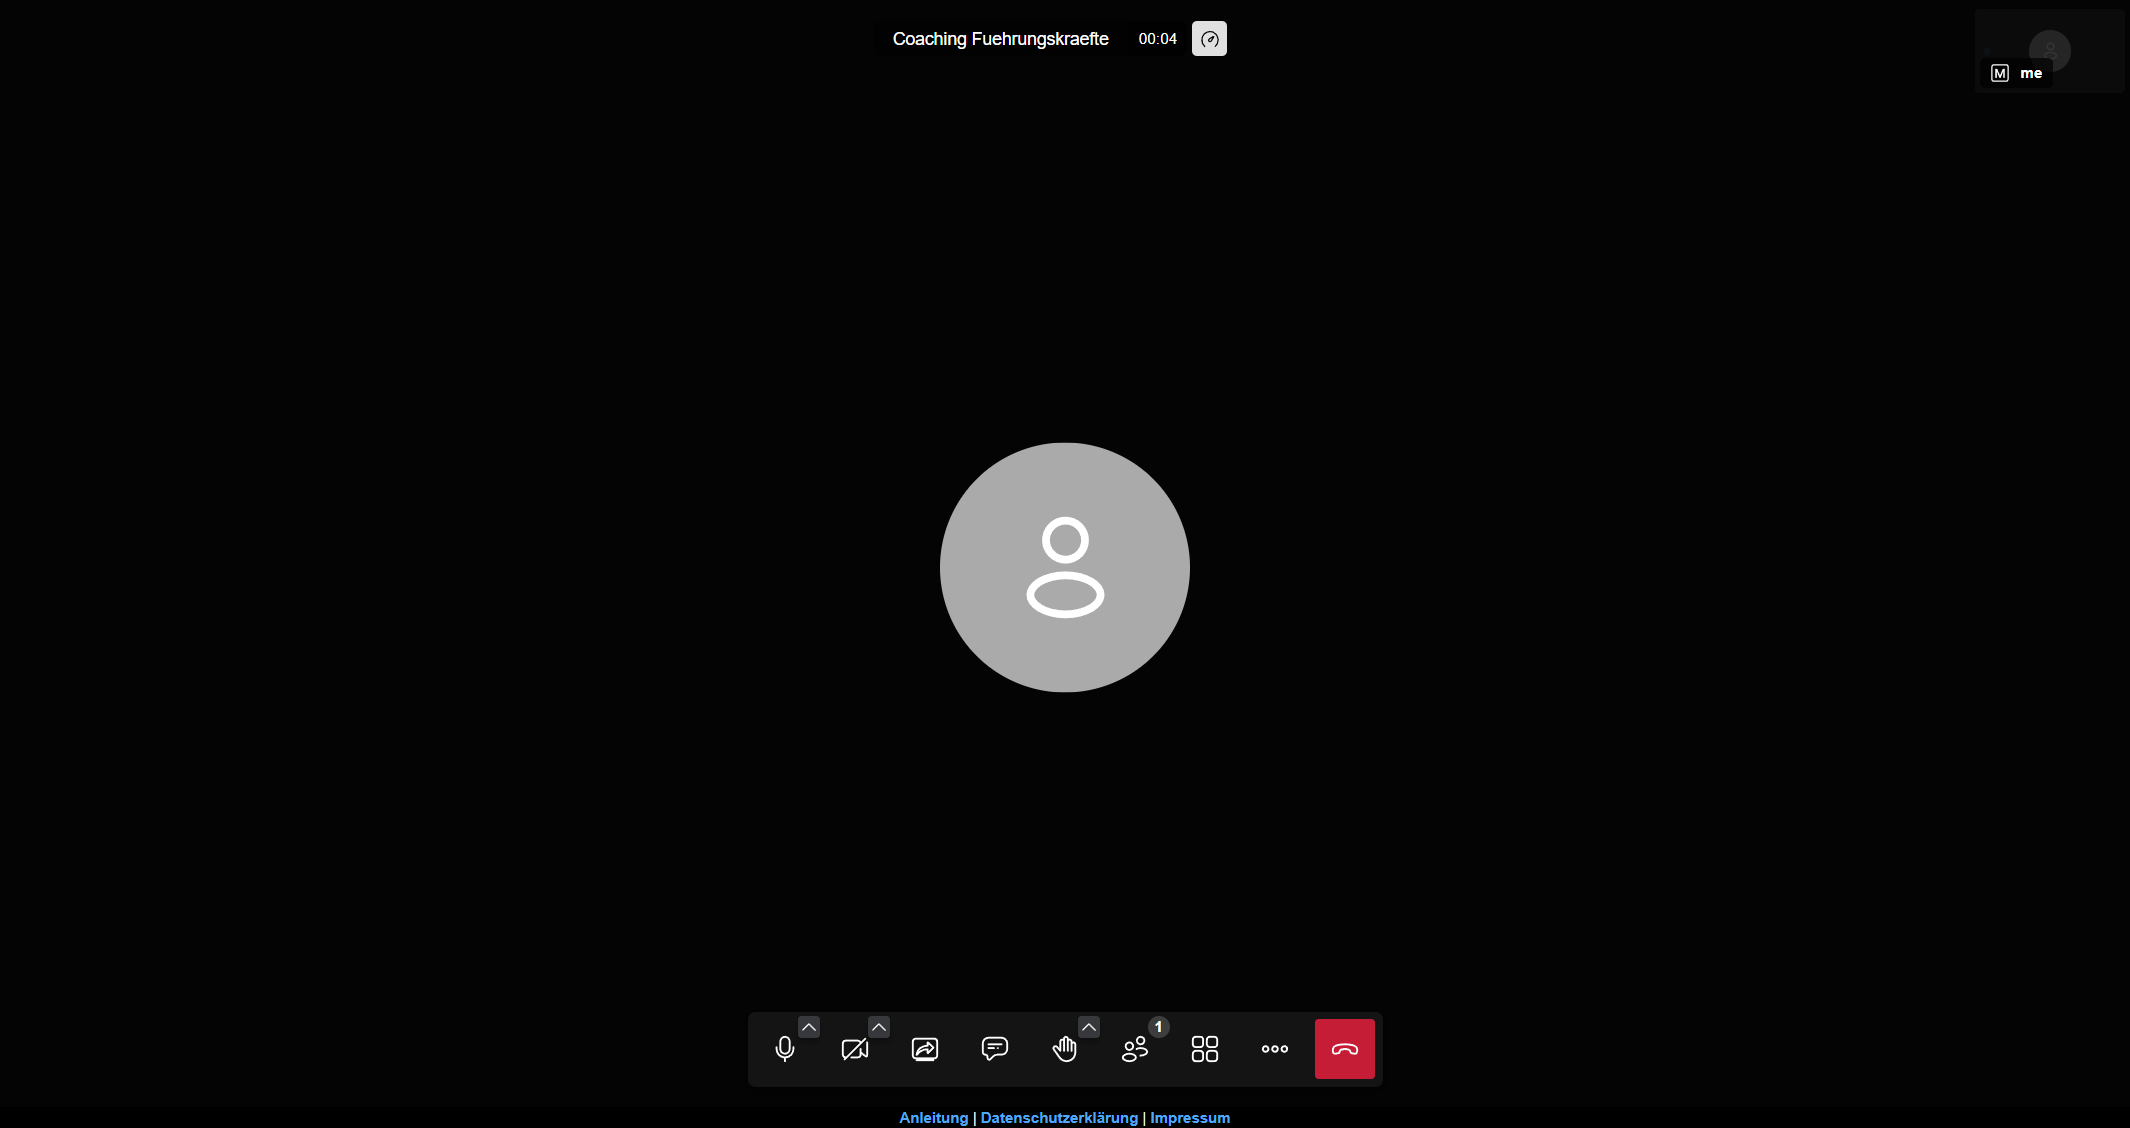Raise your hand

[1064, 1049]
